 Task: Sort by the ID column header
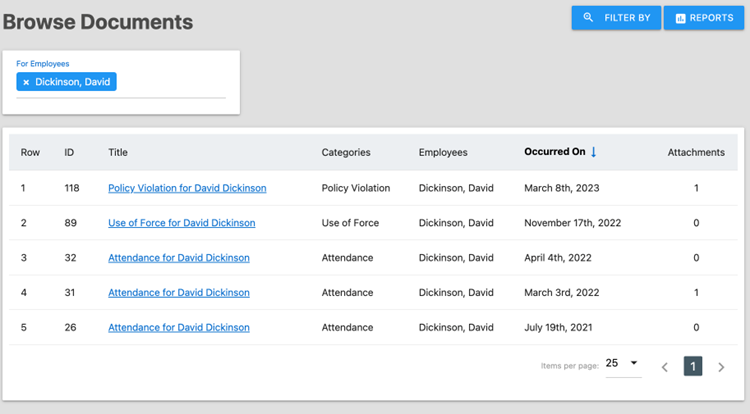click(69, 153)
